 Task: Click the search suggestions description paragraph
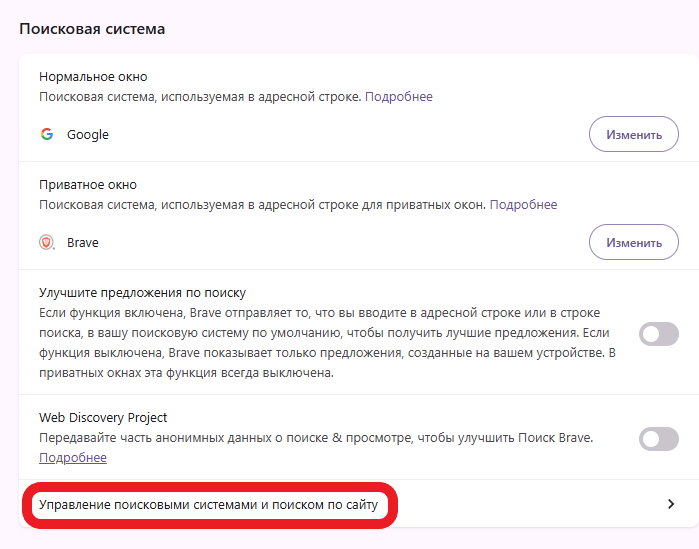click(x=328, y=343)
